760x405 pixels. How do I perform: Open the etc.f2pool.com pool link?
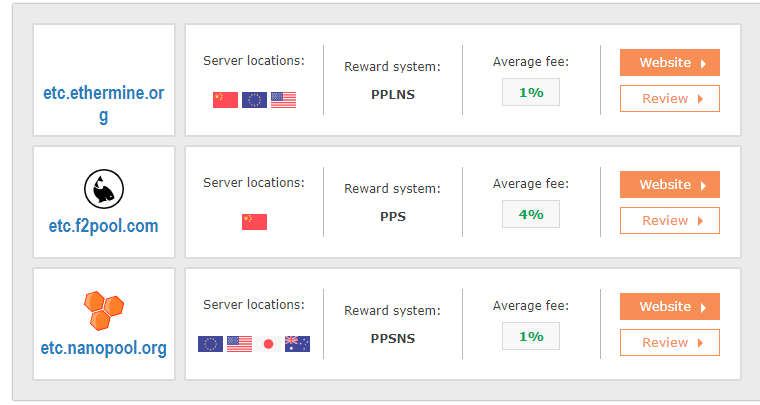tap(104, 226)
